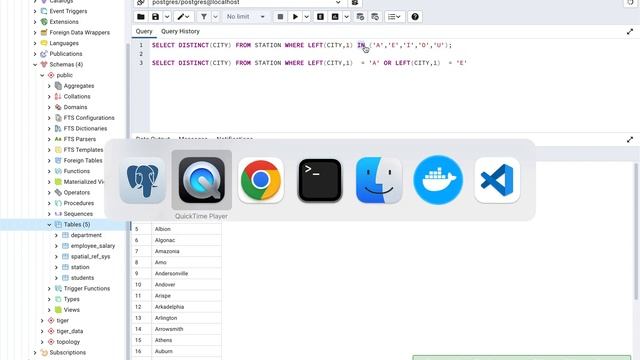Select QuickTime Player in app switcher

pos(202,180)
